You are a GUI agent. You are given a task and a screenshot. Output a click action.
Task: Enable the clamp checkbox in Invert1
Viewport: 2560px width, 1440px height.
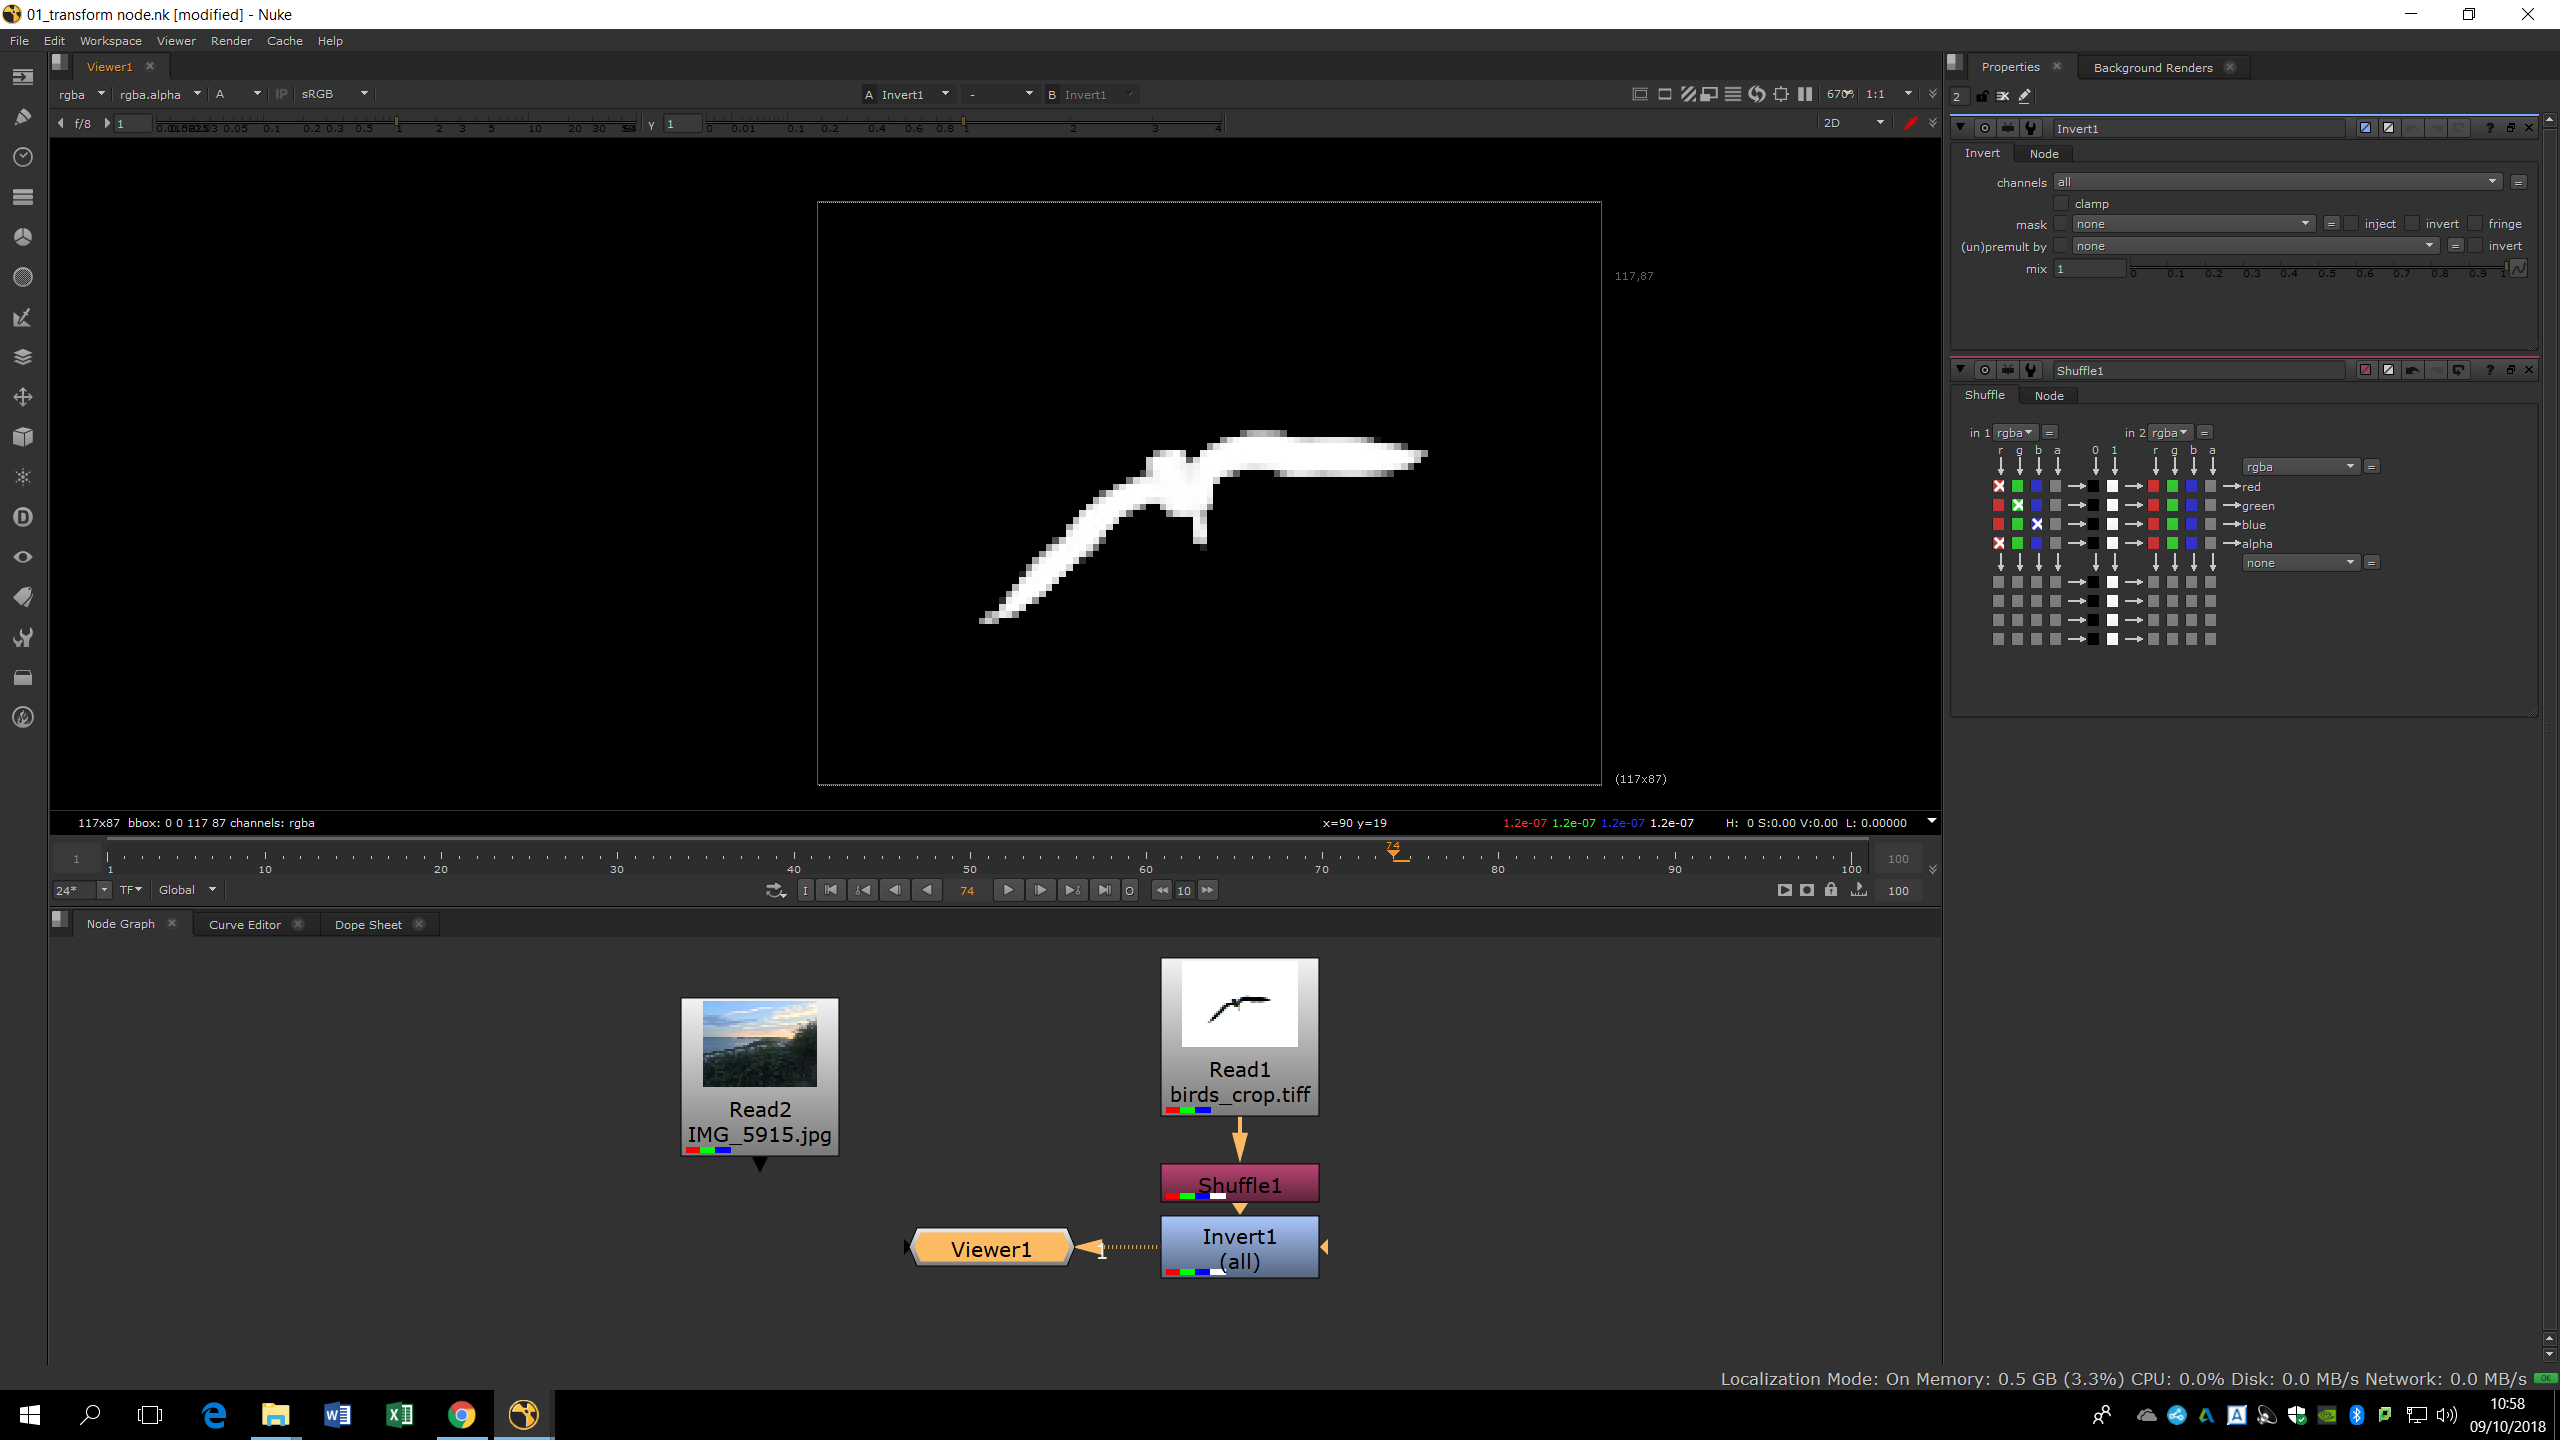tap(2061, 203)
